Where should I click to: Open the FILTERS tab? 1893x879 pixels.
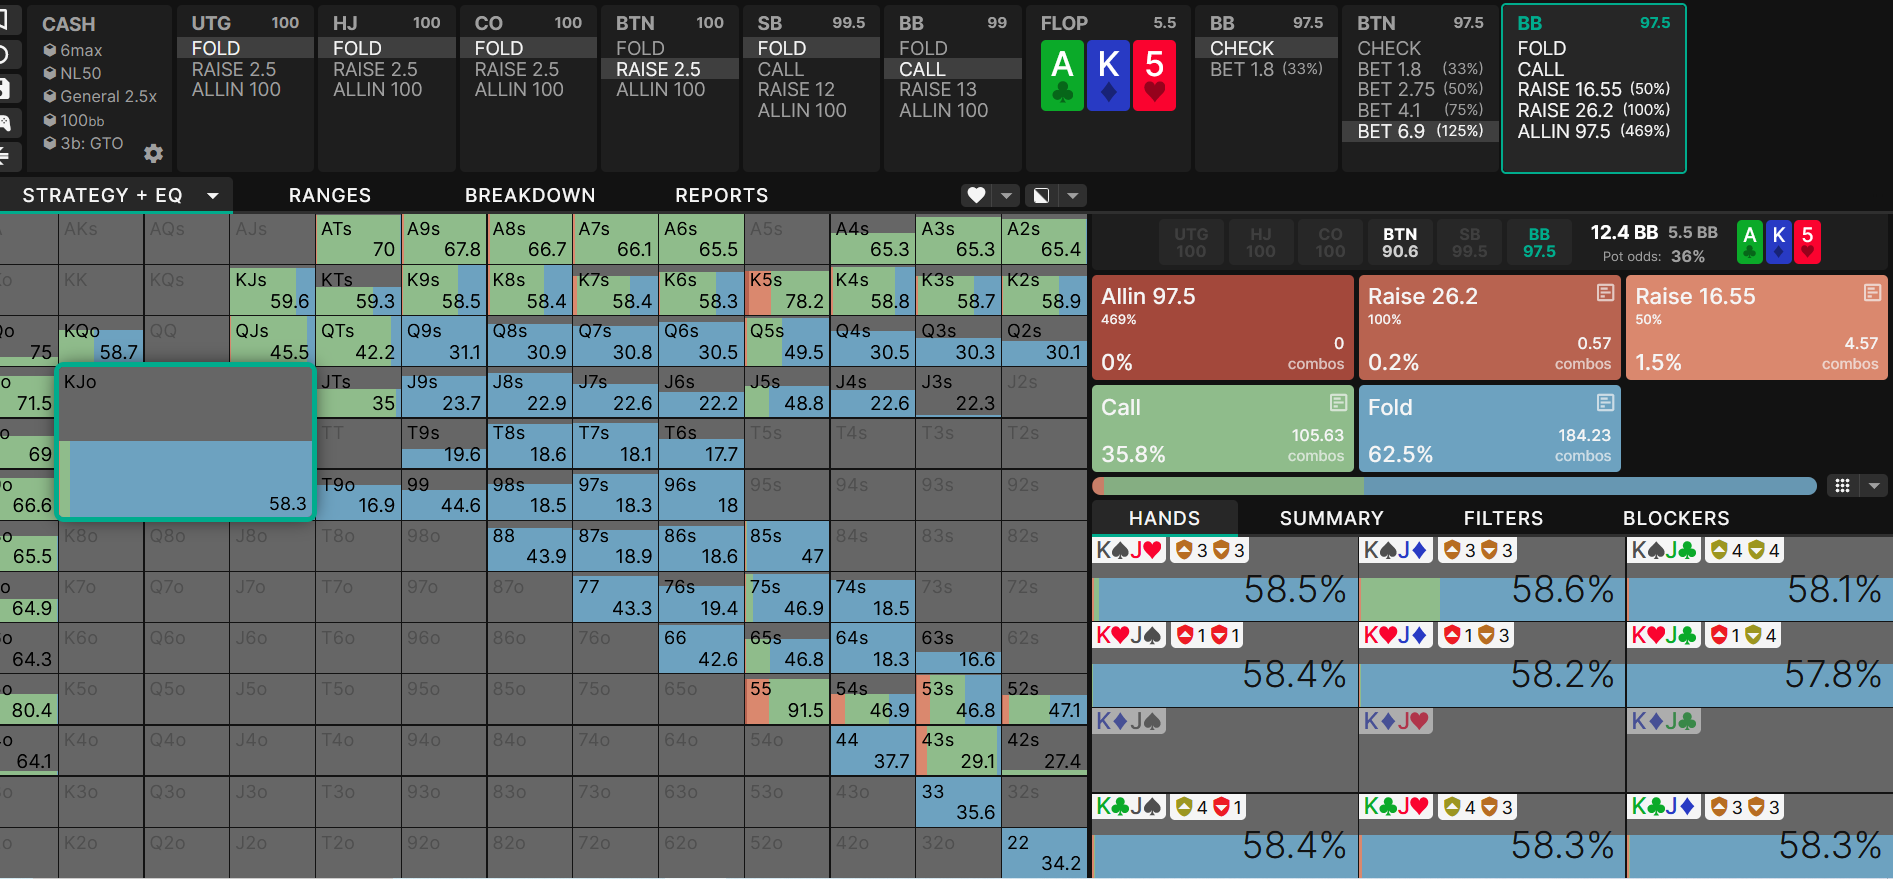[1503, 518]
